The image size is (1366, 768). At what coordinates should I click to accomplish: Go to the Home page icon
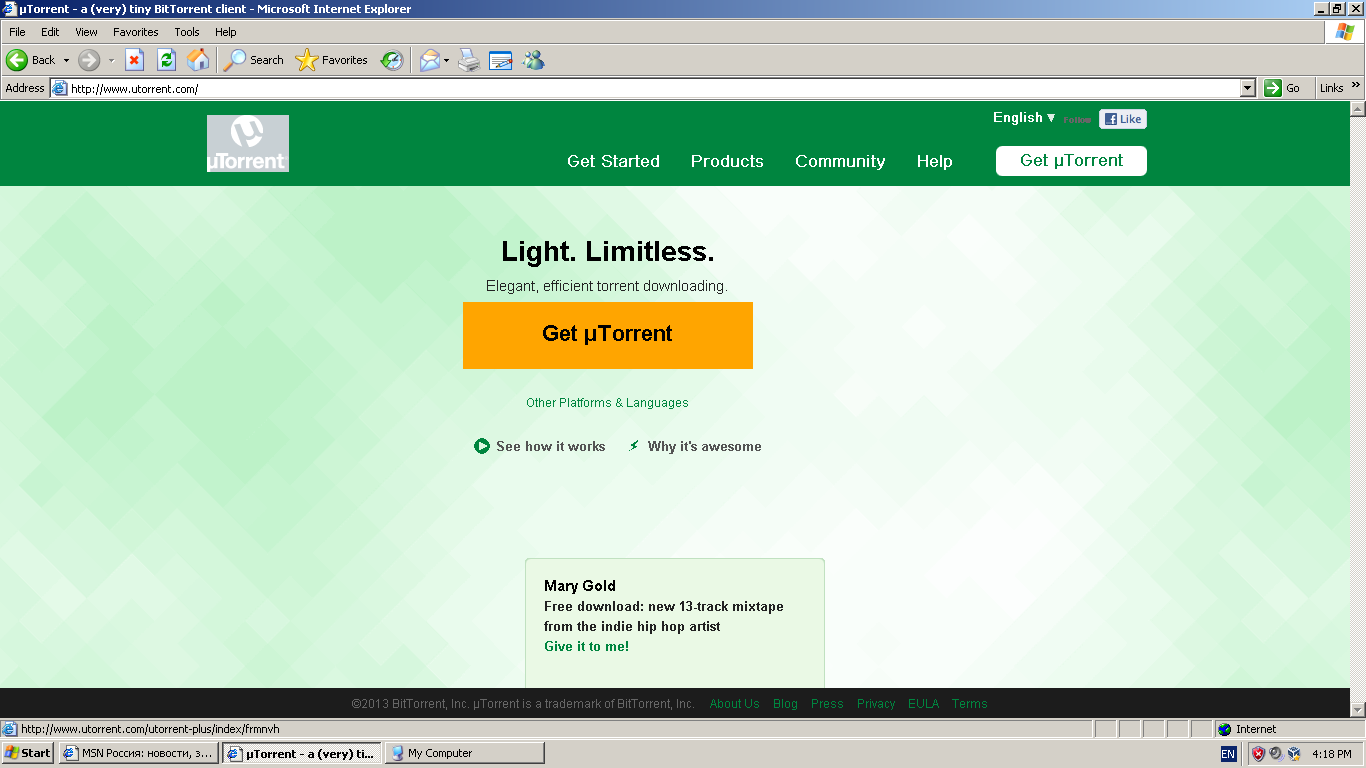tap(198, 60)
